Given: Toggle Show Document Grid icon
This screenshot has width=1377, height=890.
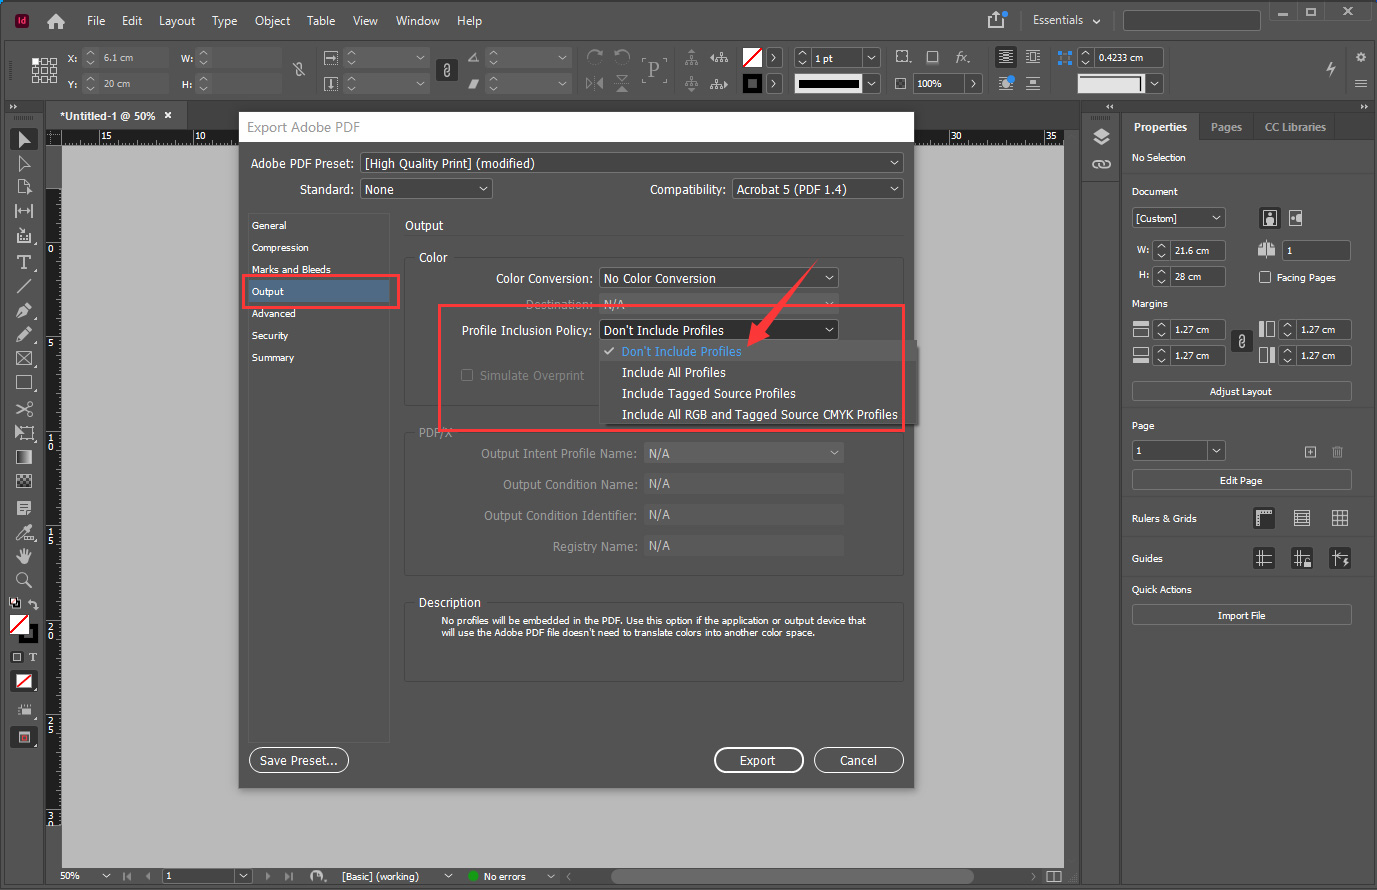Looking at the screenshot, I should tap(1340, 518).
